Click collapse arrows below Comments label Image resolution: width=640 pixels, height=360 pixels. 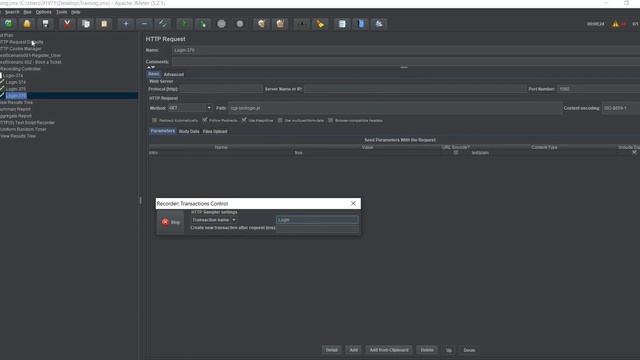point(151,67)
